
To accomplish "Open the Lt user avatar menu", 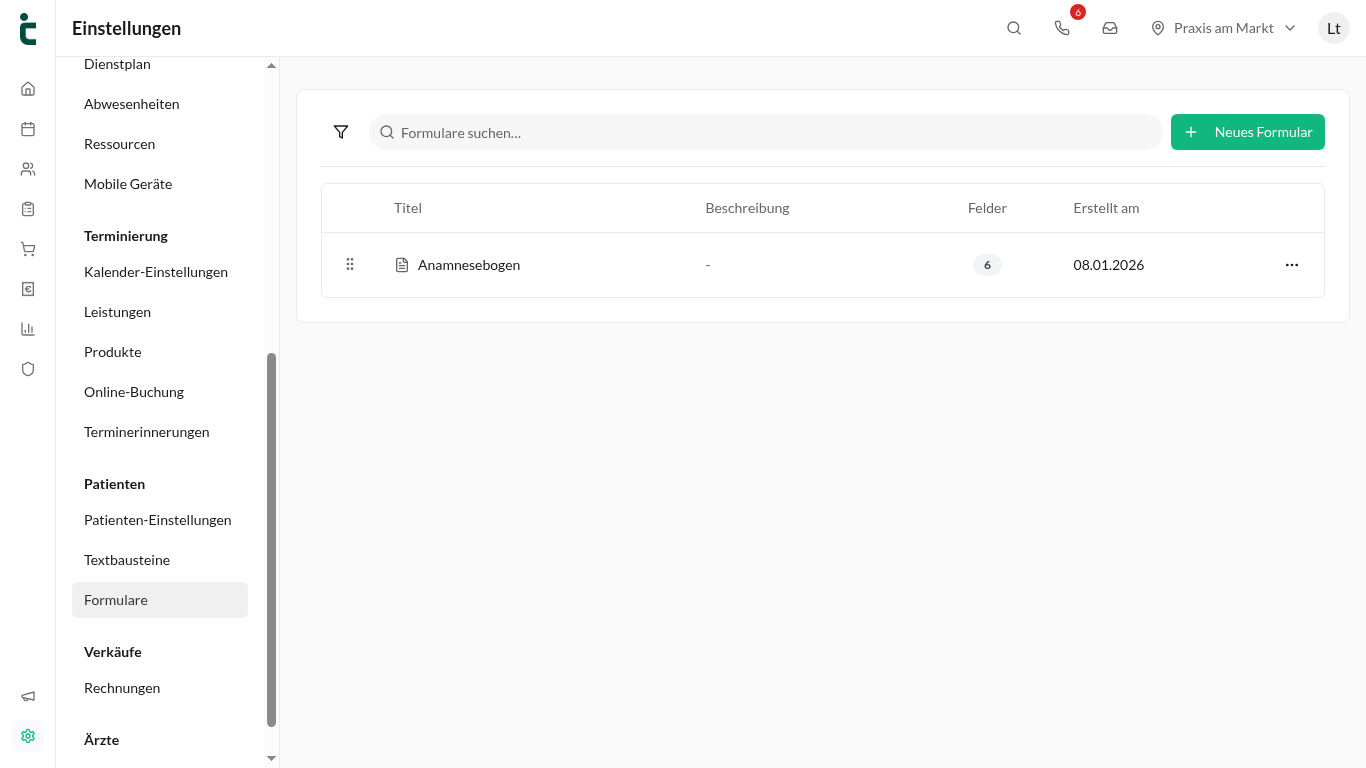I will point(1334,28).
